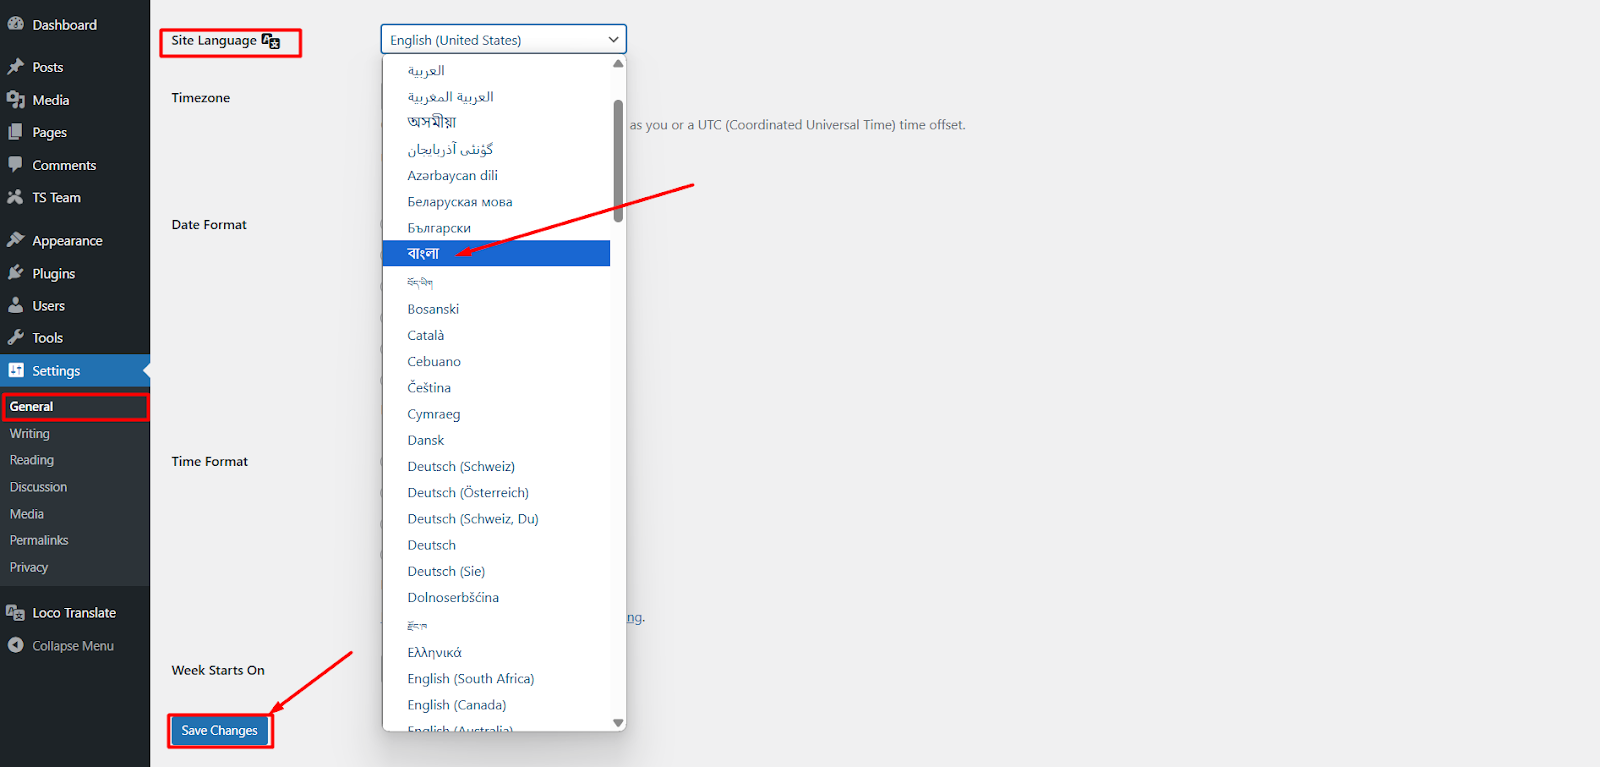The width and height of the screenshot is (1600, 767).
Task: Click the Loco Translate icon
Action: pos(16,612)
